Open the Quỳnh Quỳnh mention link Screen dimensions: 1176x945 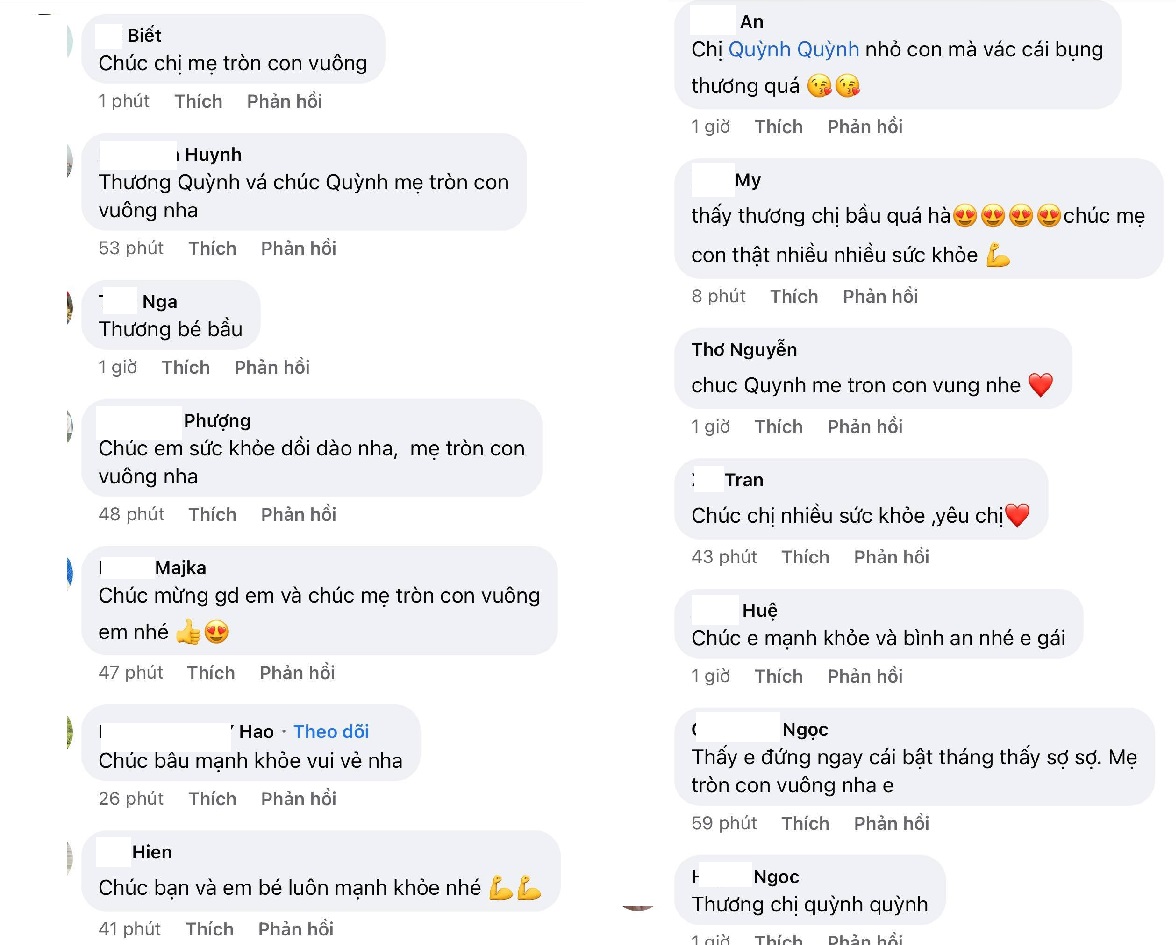point(794,49)
